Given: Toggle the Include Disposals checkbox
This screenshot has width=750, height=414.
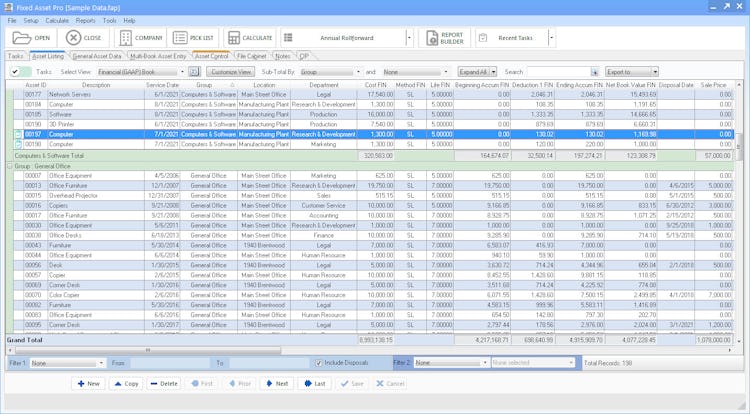Looking at the screenshot, I should [x=319, y=363].
